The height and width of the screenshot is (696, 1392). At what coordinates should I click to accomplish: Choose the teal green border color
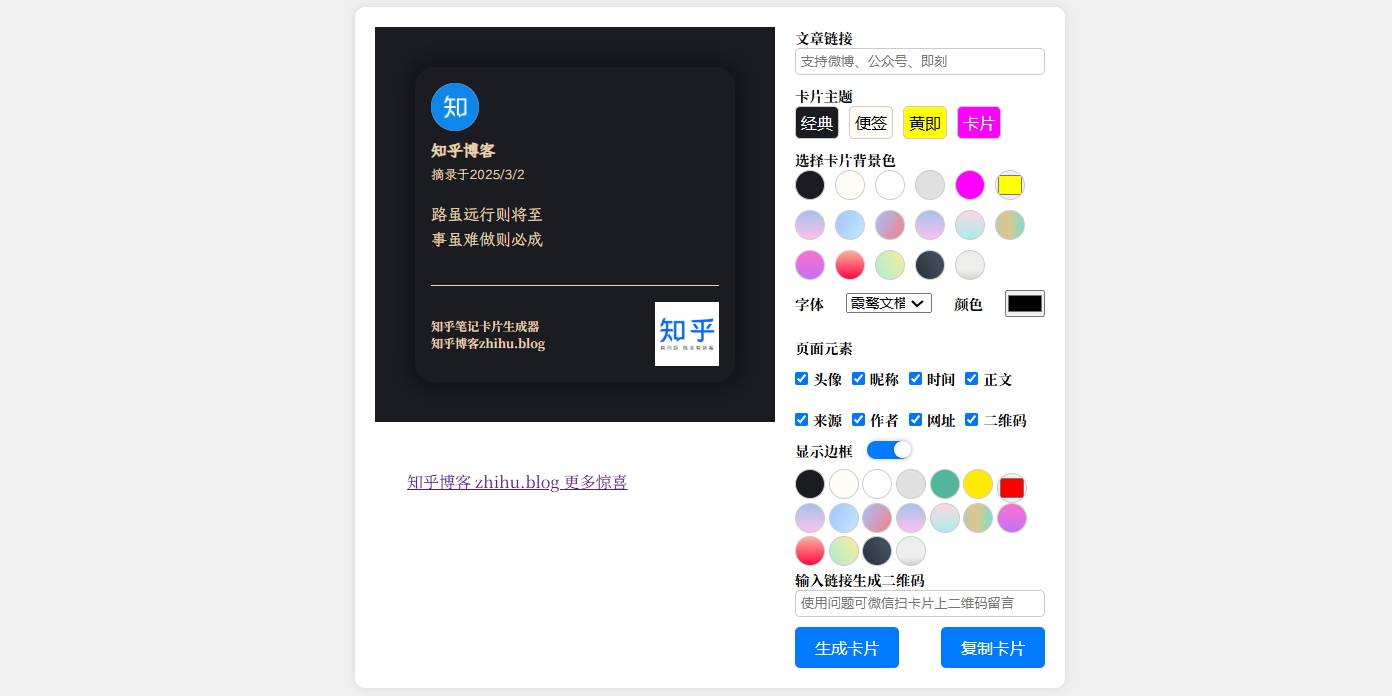[x=944, y=484]
